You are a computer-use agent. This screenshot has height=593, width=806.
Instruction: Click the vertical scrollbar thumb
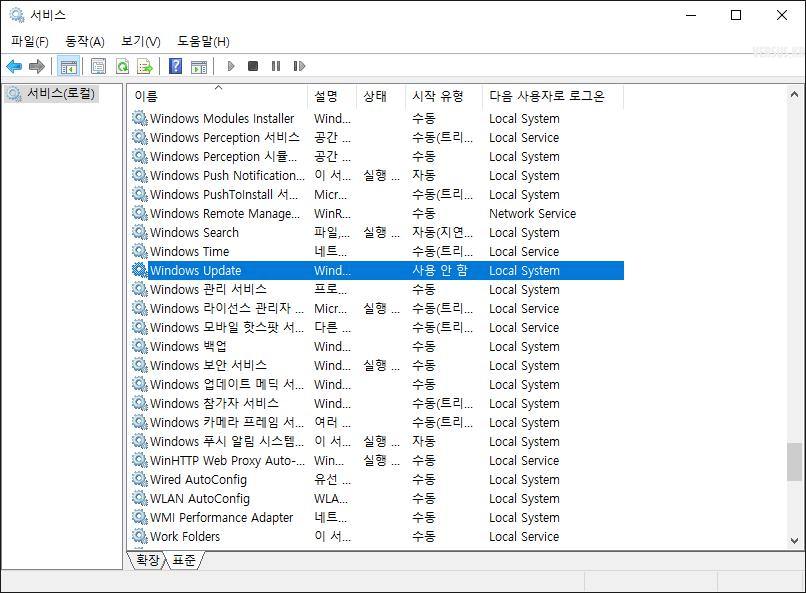pos(794,461)
